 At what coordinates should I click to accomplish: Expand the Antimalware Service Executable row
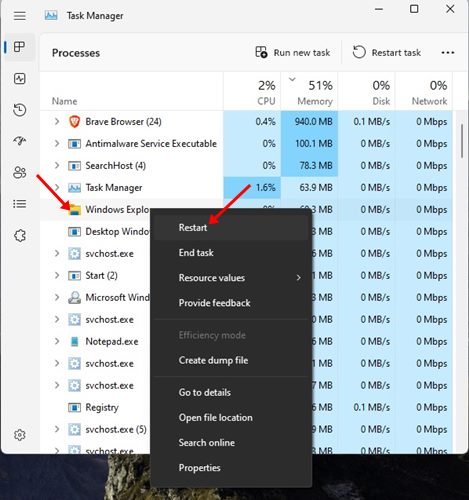point(57,144)
